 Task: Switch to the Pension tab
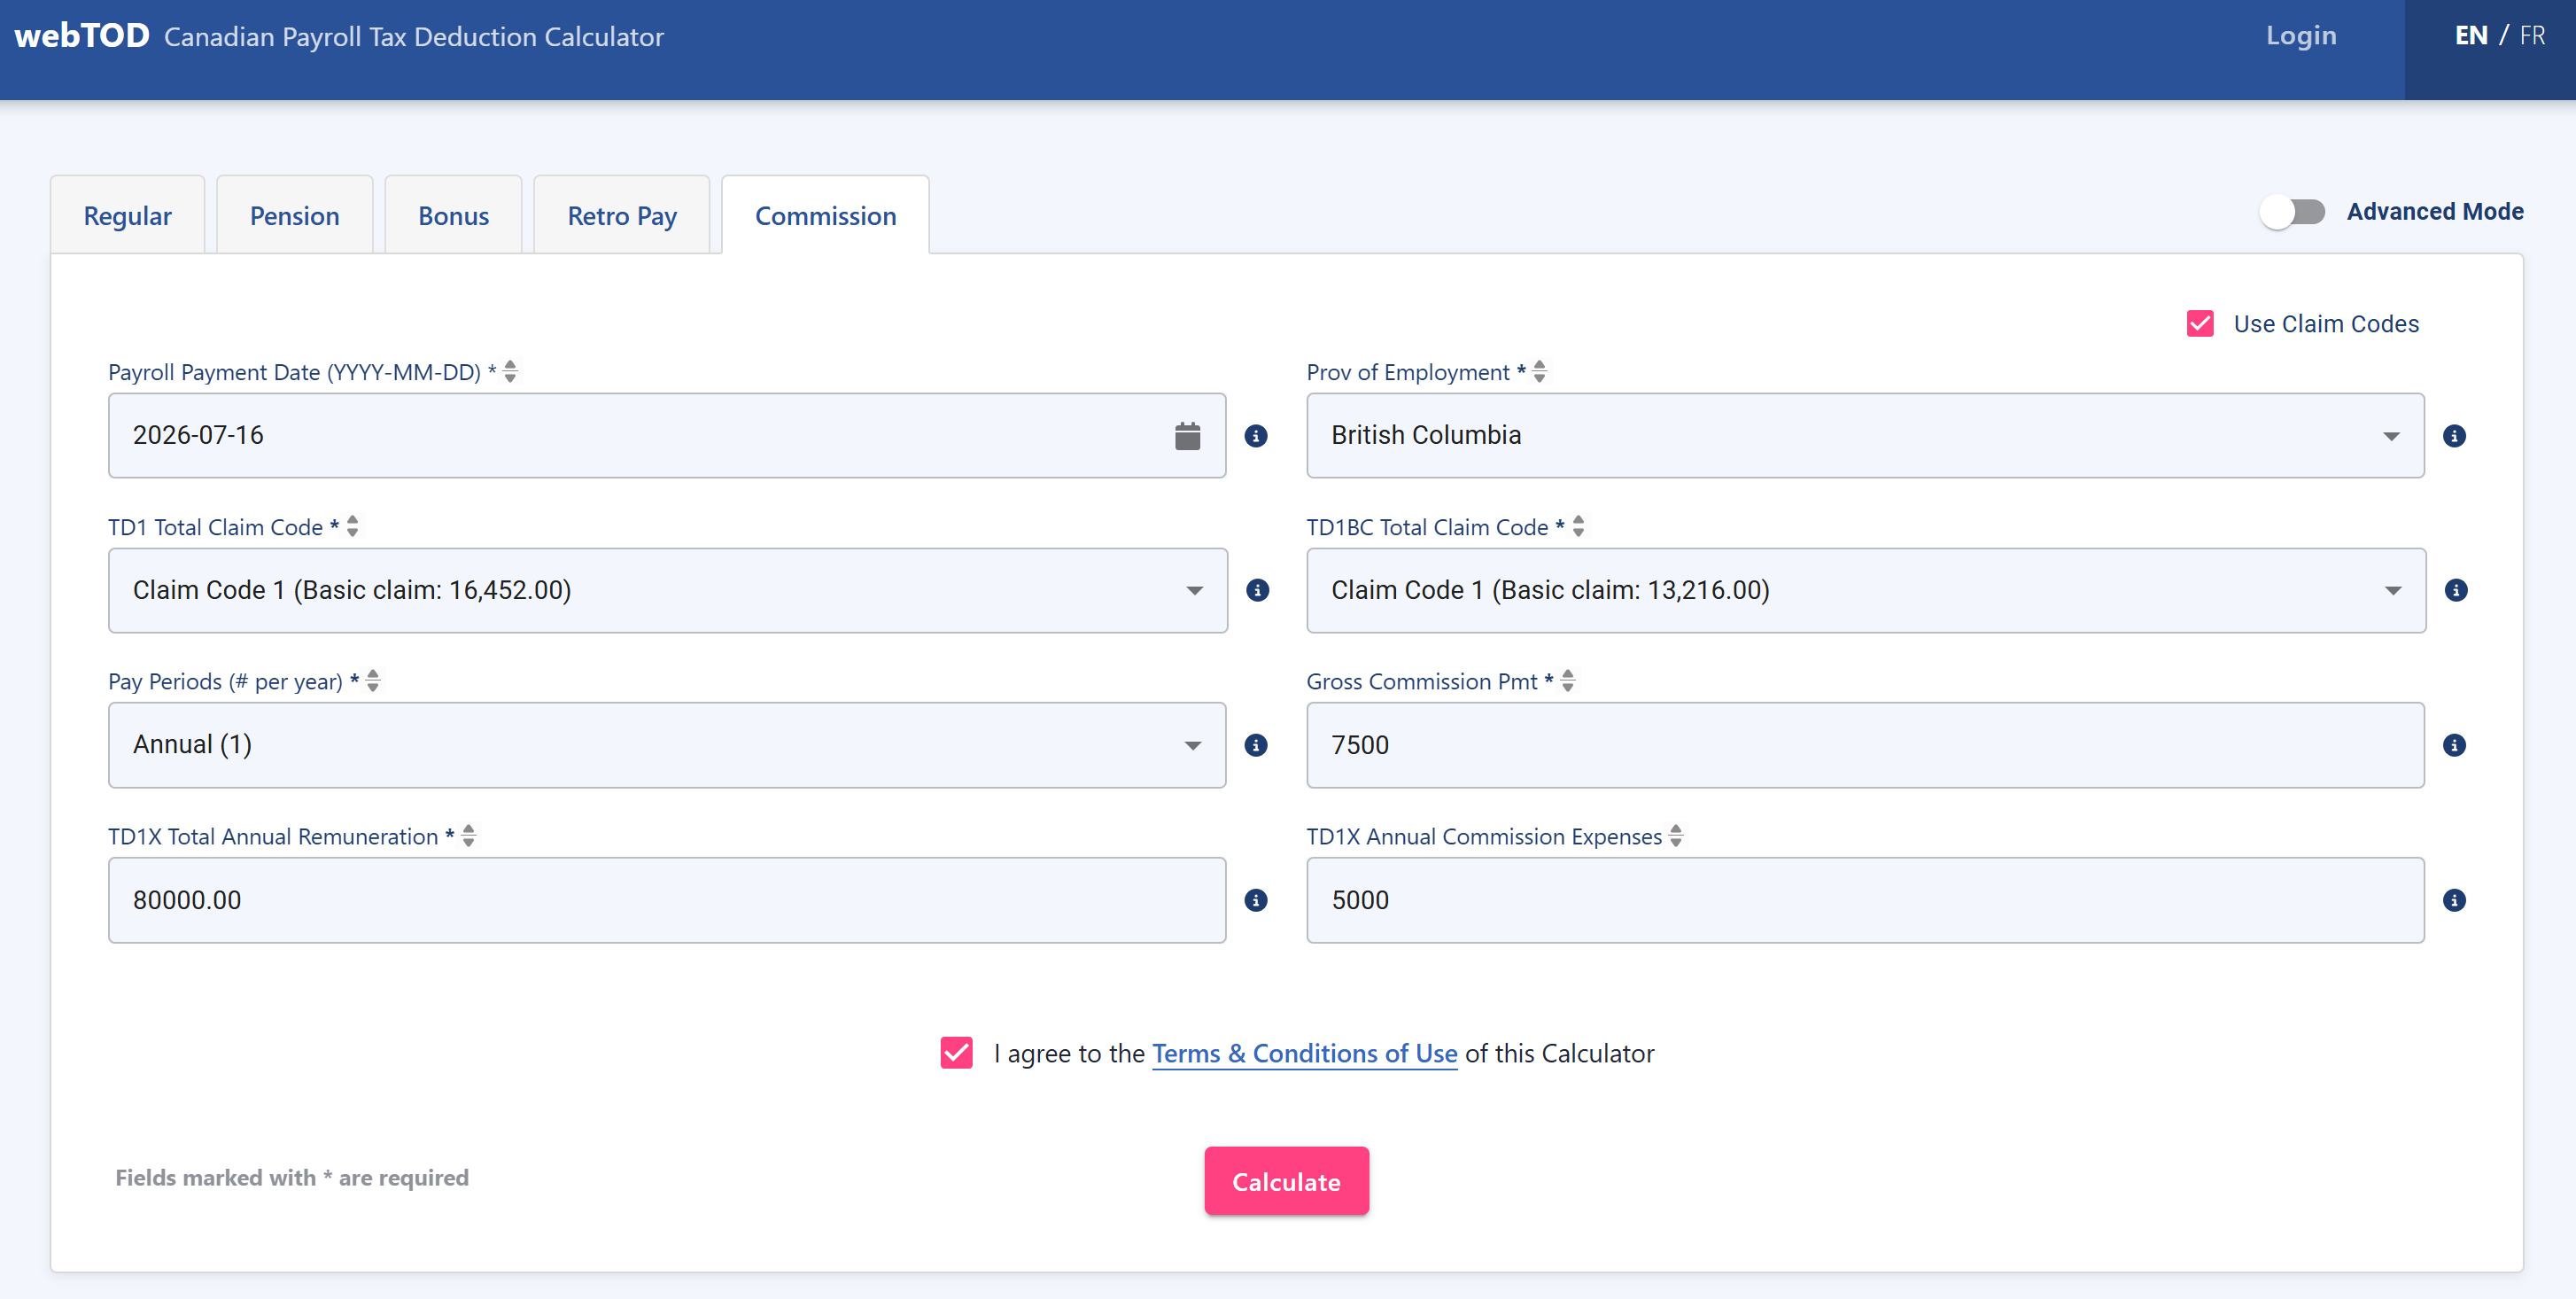pyautogui.click(x=294, y=216)
